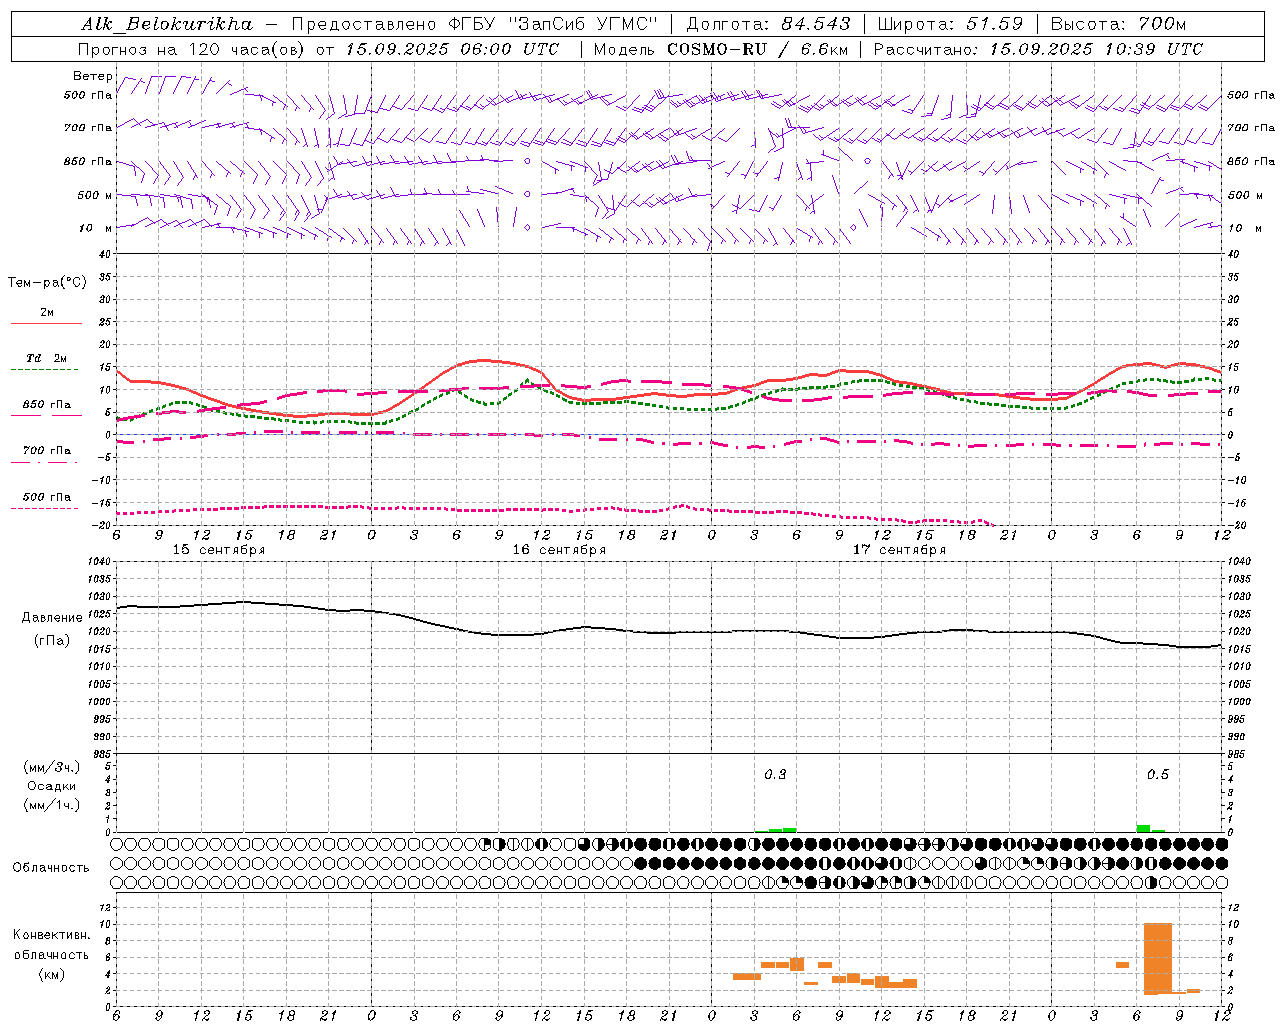Click the Рассчитано: 15.09.2025 10:39 UTC text
The width and height of the screenshot is (1280, 1024).
click(x=1038, y=49)
